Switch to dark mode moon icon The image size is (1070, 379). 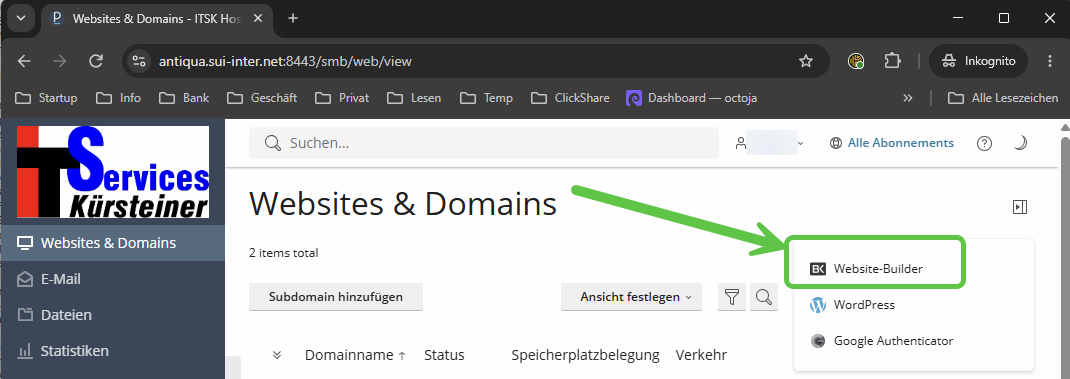1020,143
